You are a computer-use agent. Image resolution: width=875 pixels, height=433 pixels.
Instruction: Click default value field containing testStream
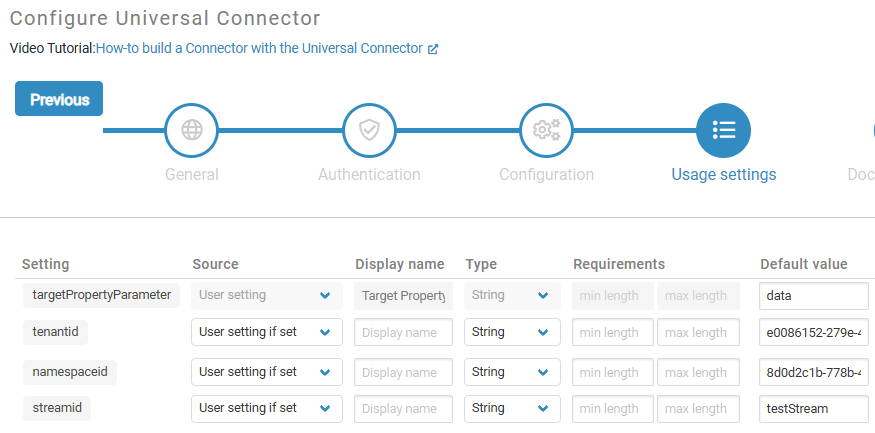813,408
